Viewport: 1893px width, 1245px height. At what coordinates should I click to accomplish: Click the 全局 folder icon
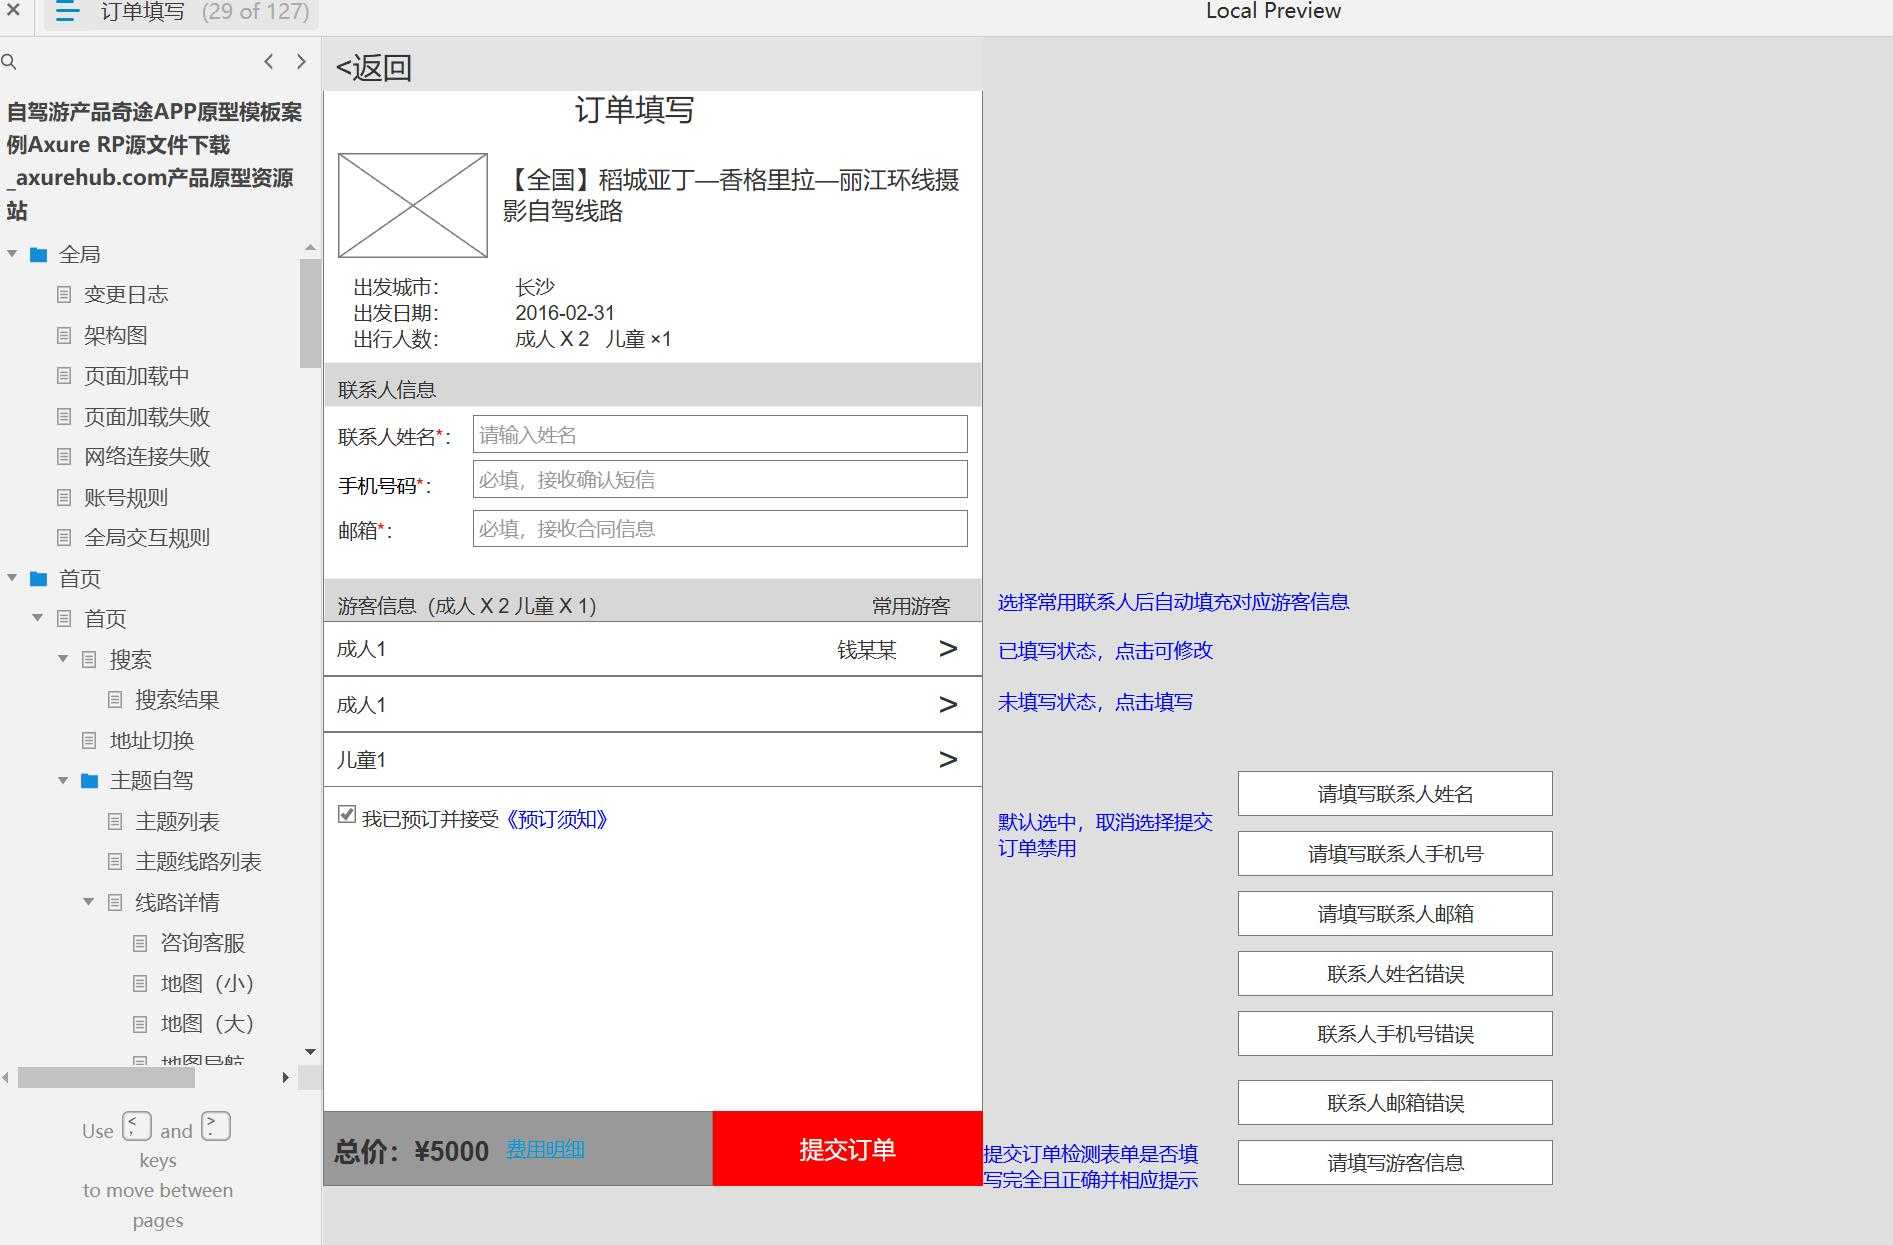tap(39, 254)
